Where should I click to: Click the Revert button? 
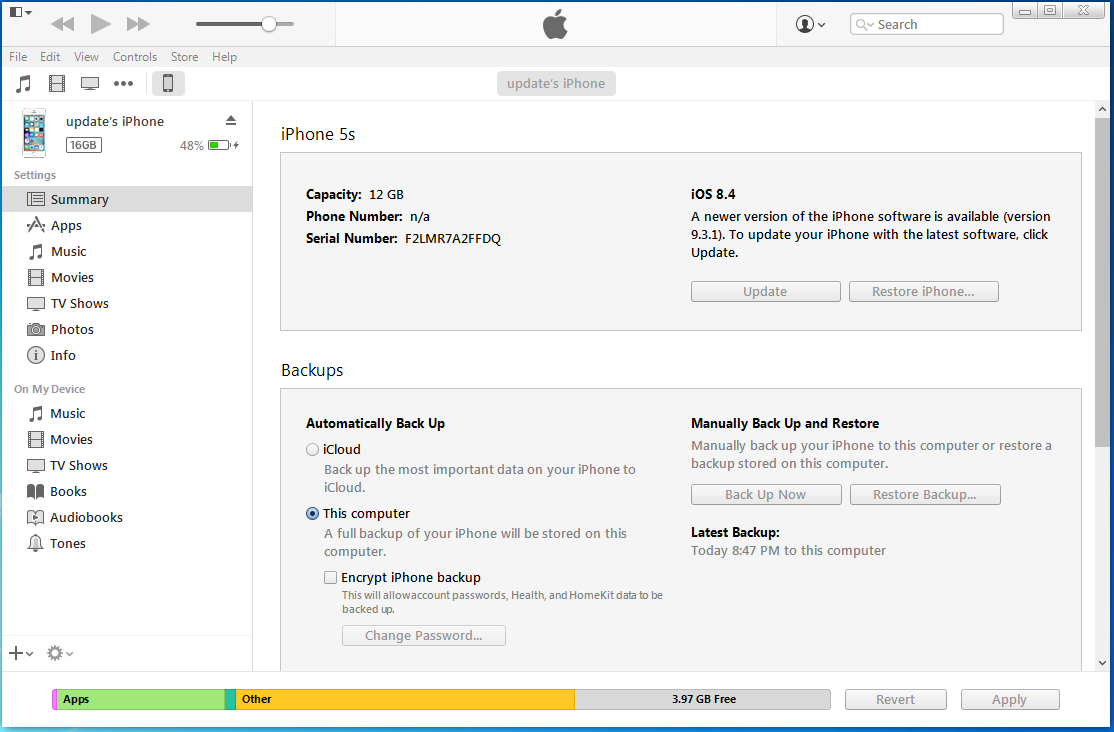point(895,699)
